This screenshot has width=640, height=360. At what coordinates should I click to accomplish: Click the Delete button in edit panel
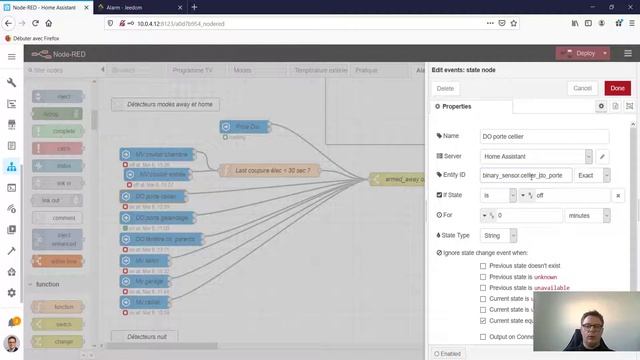coord(445,89)
